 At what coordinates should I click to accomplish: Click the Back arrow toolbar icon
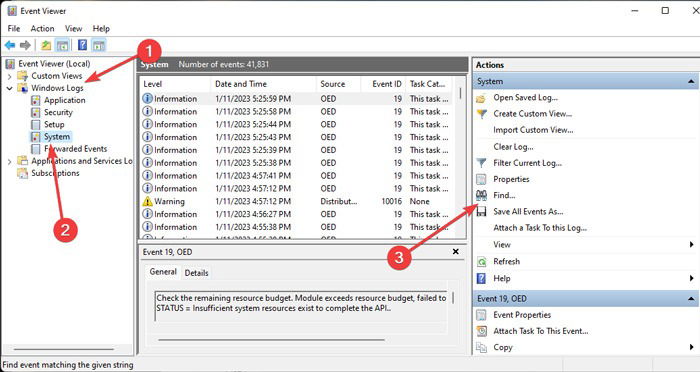(10, 45)
